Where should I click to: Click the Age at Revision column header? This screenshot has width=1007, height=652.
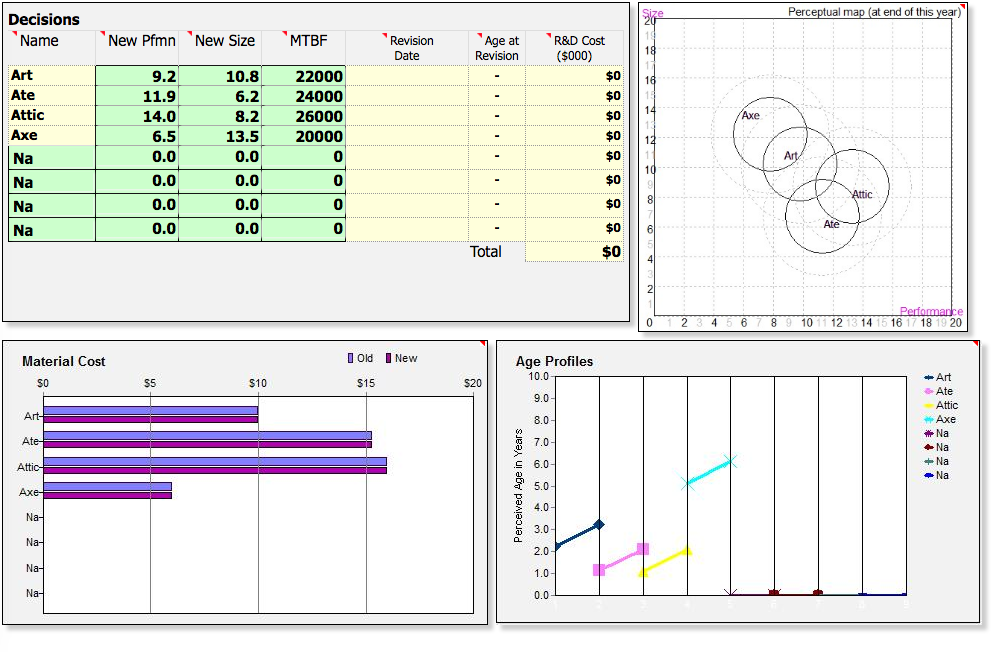(496, 48)
